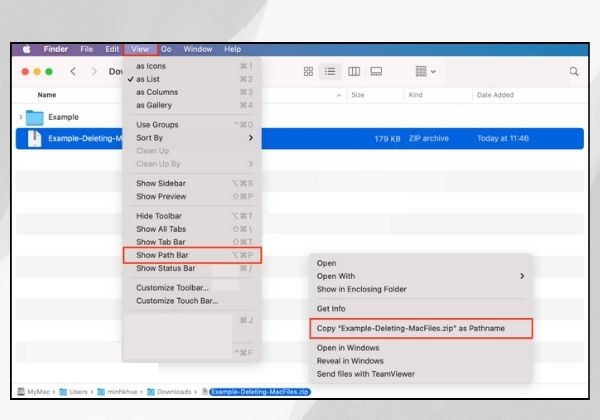Open Customize Touch Bar… option
This screenshot has height=420, width=600.
pos(192,301)
